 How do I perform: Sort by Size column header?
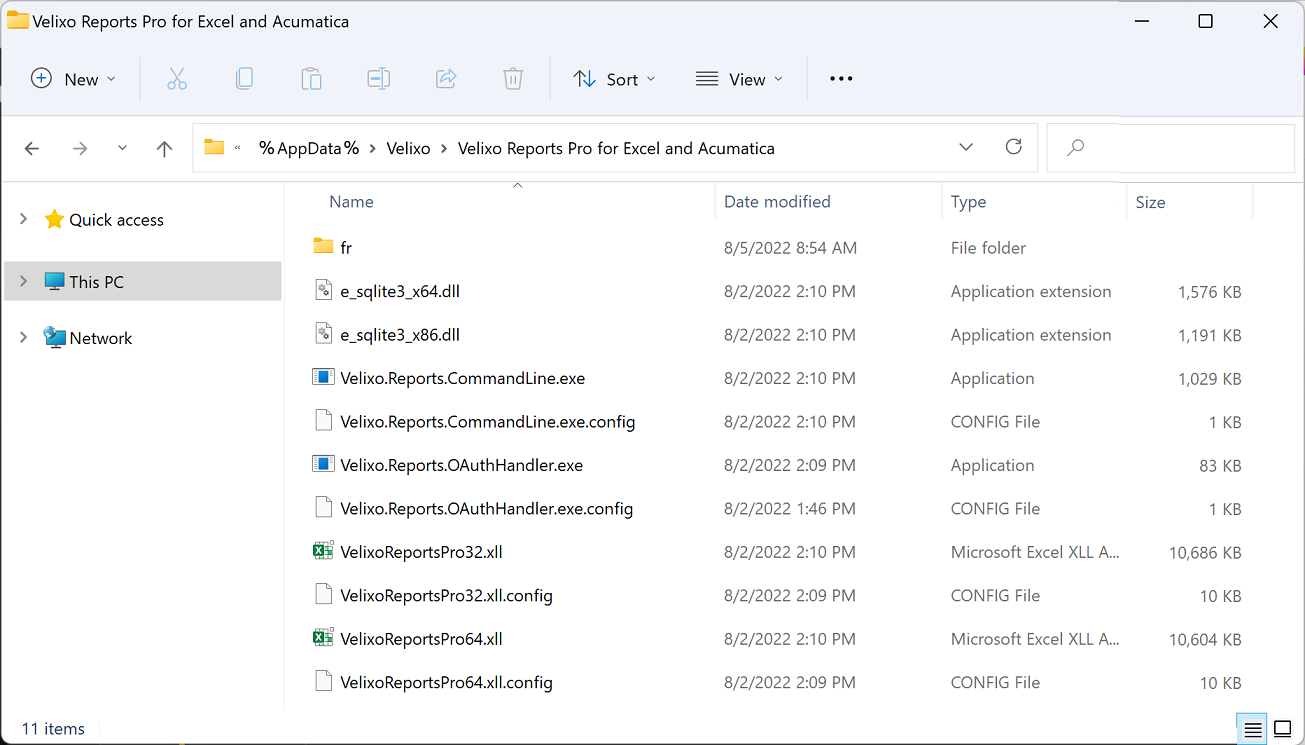1151,202
